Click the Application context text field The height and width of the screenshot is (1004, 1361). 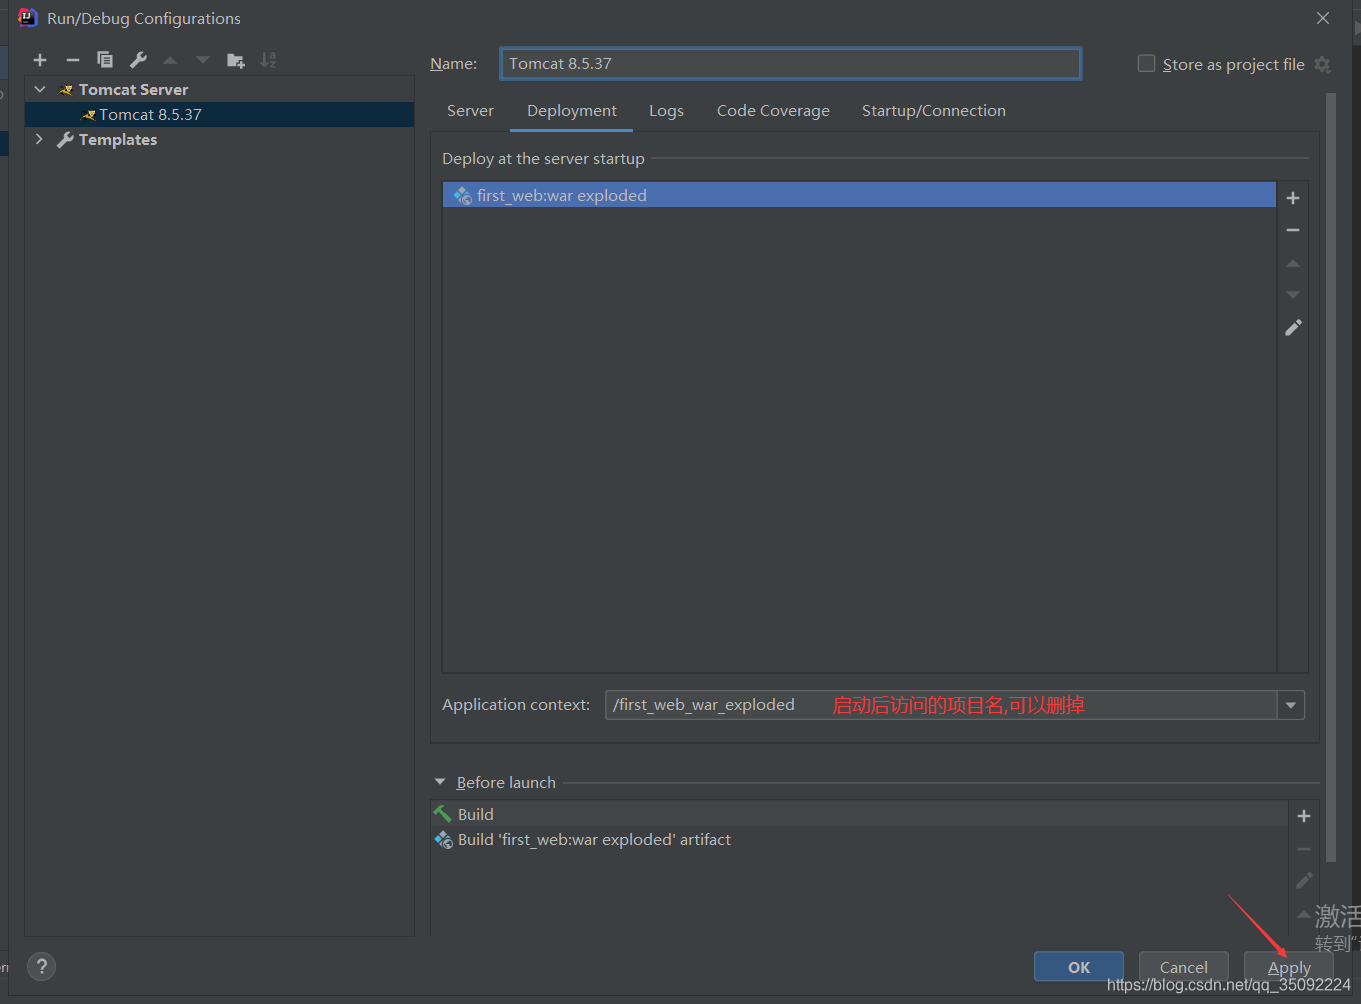[941, 705]
